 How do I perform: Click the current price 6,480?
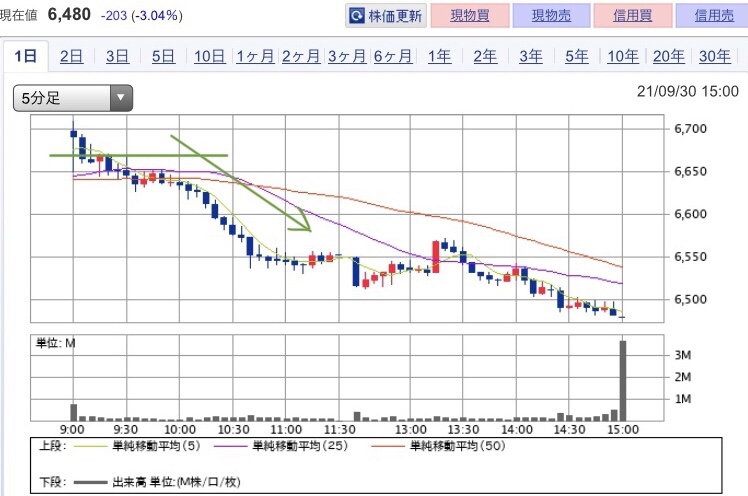(69, 14)
